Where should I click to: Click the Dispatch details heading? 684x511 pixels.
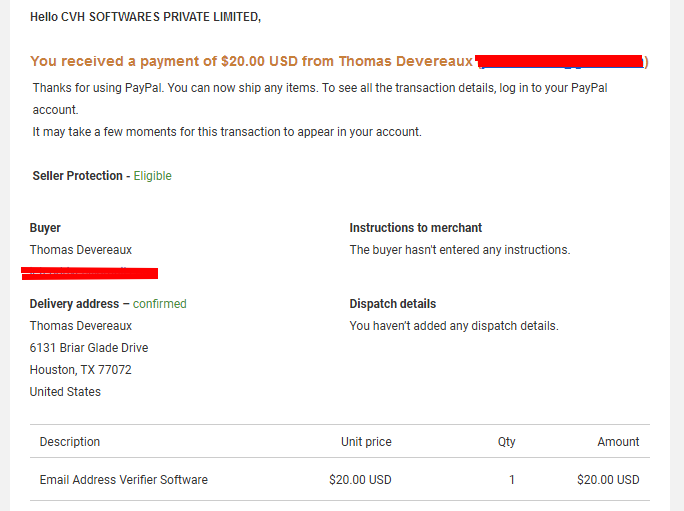click(x=393, y=304)
